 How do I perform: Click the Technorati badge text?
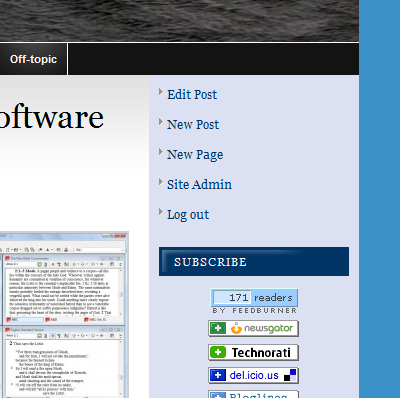click(x=261, y=353)
